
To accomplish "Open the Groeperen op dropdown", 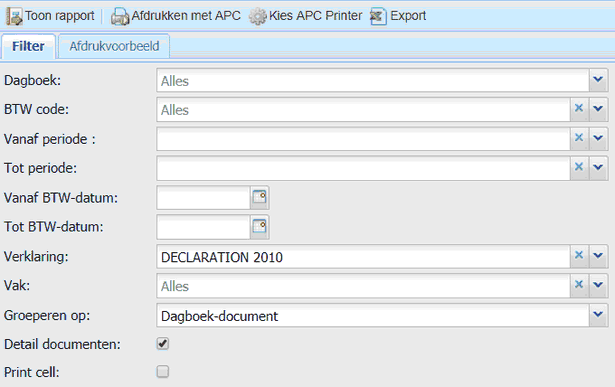I will 598,314.
